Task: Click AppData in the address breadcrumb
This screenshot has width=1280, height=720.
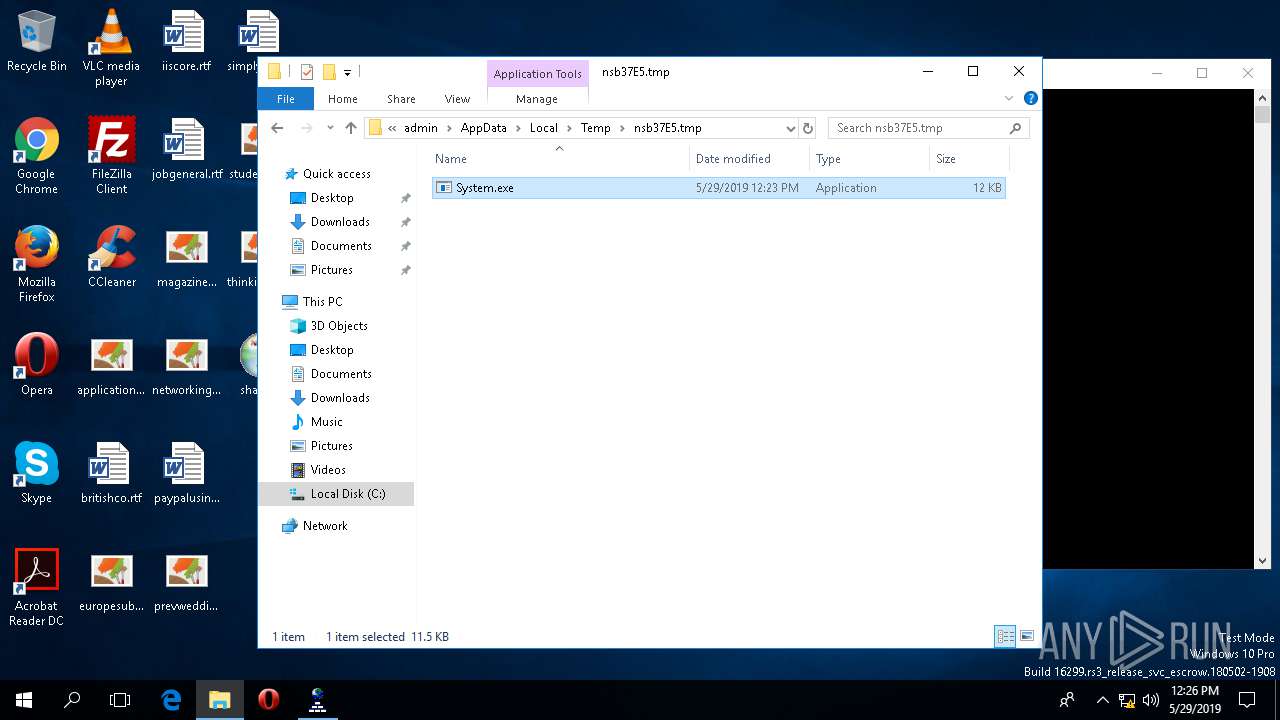Action: point(484,128)
